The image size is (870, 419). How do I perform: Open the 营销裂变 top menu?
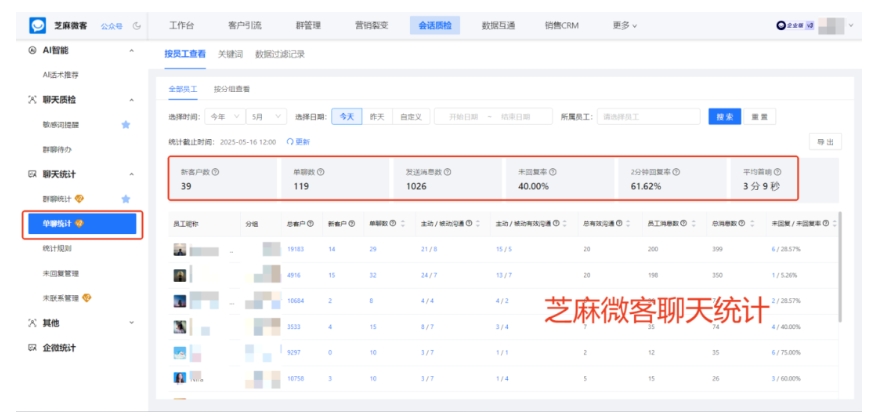click(x=372, y=26)
